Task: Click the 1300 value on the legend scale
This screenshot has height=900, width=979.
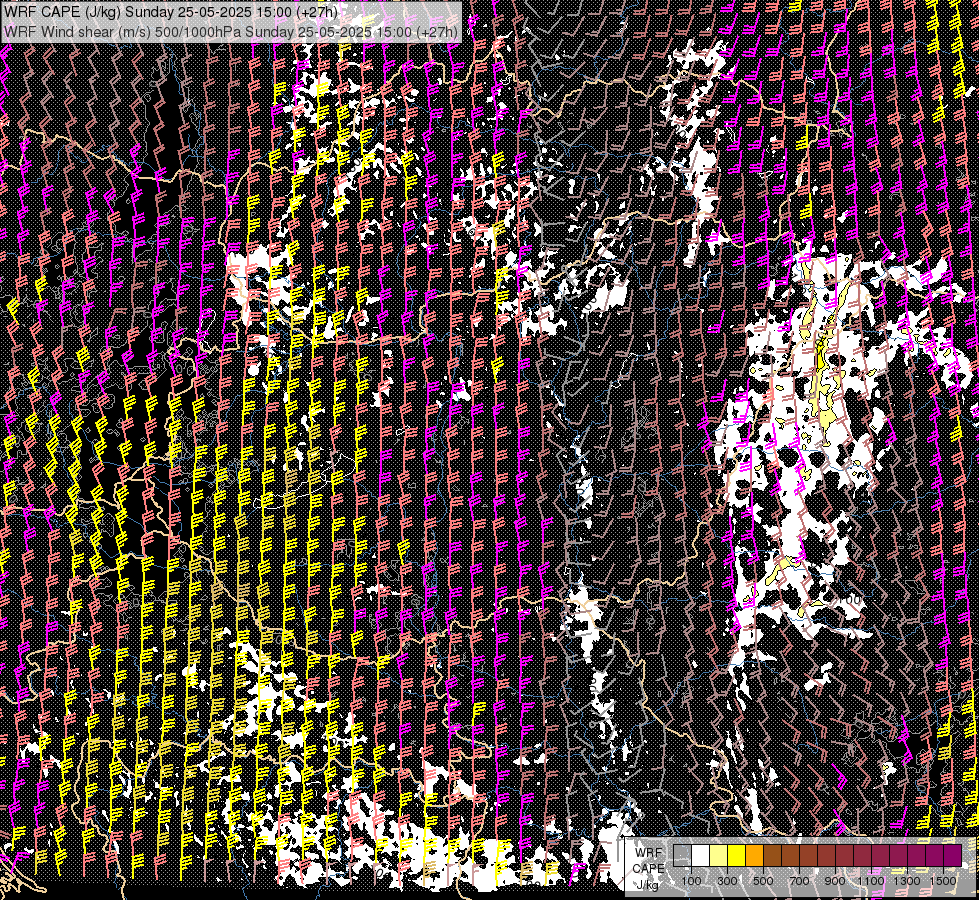Action: click(907, 881)
